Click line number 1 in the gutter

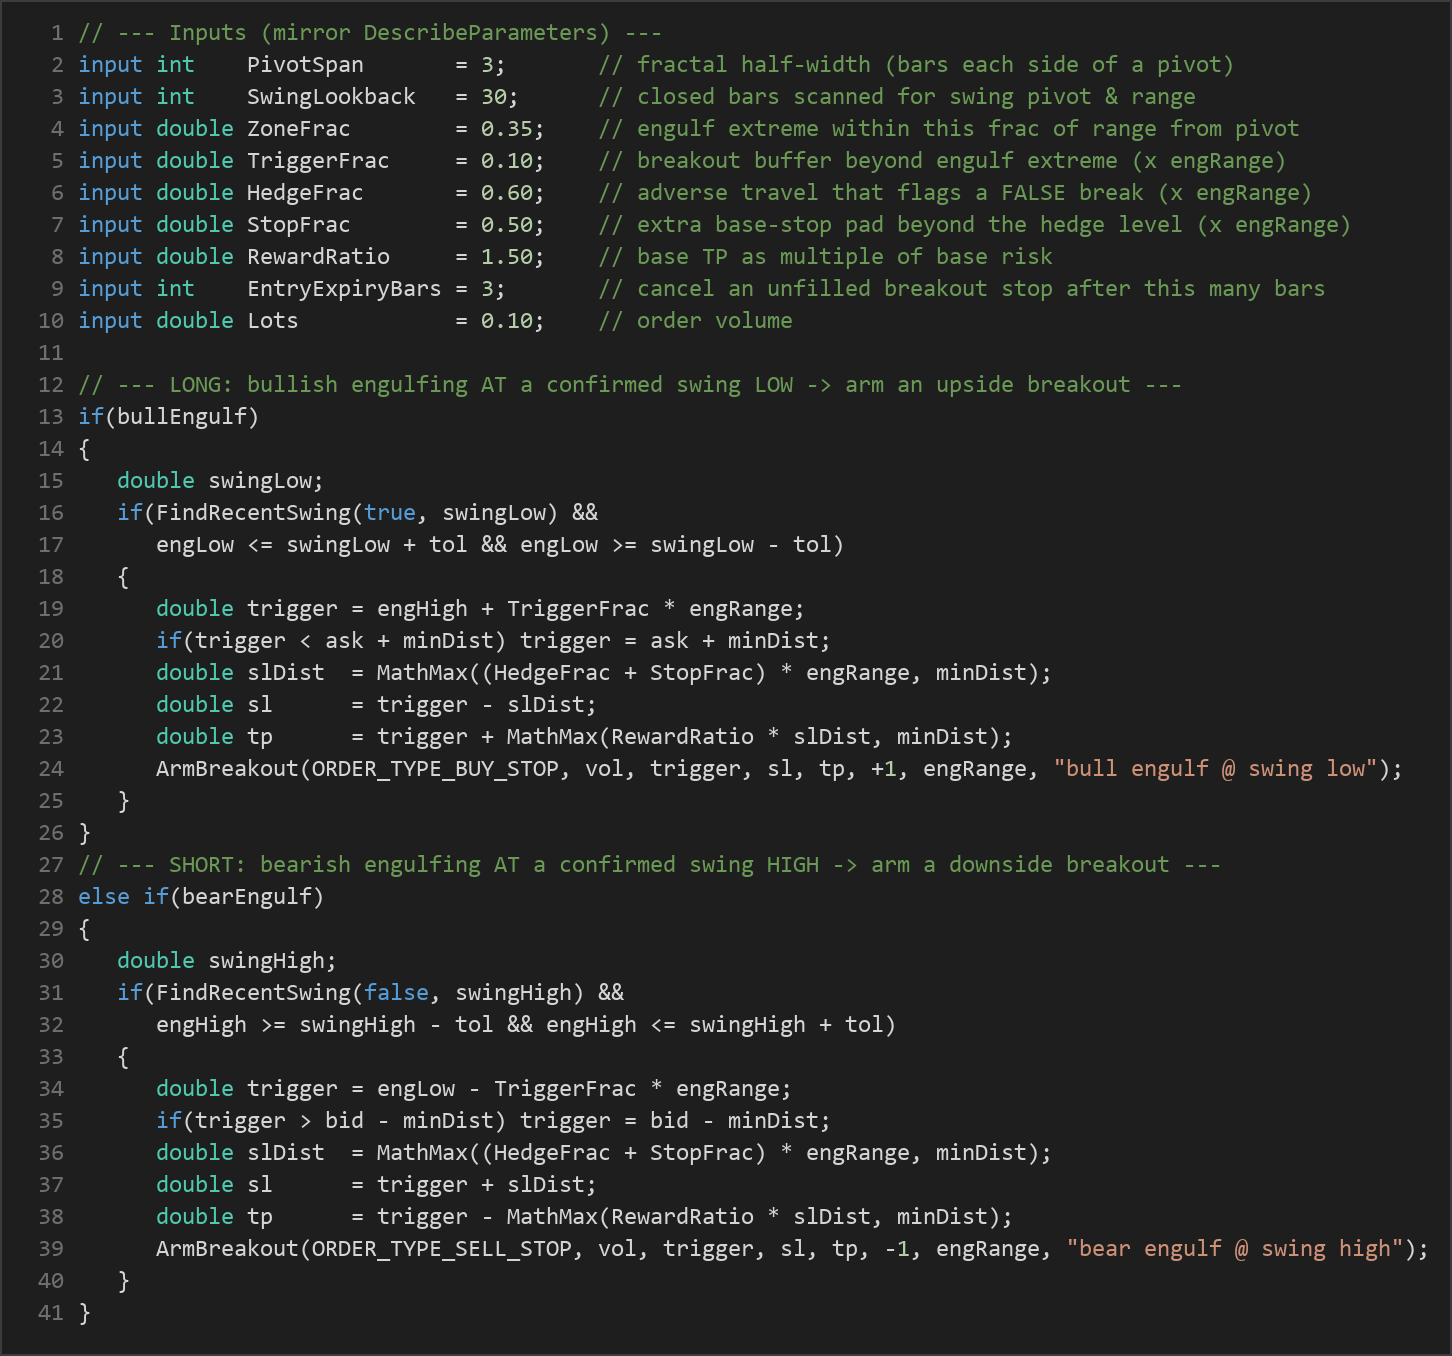tap(57, 33)
